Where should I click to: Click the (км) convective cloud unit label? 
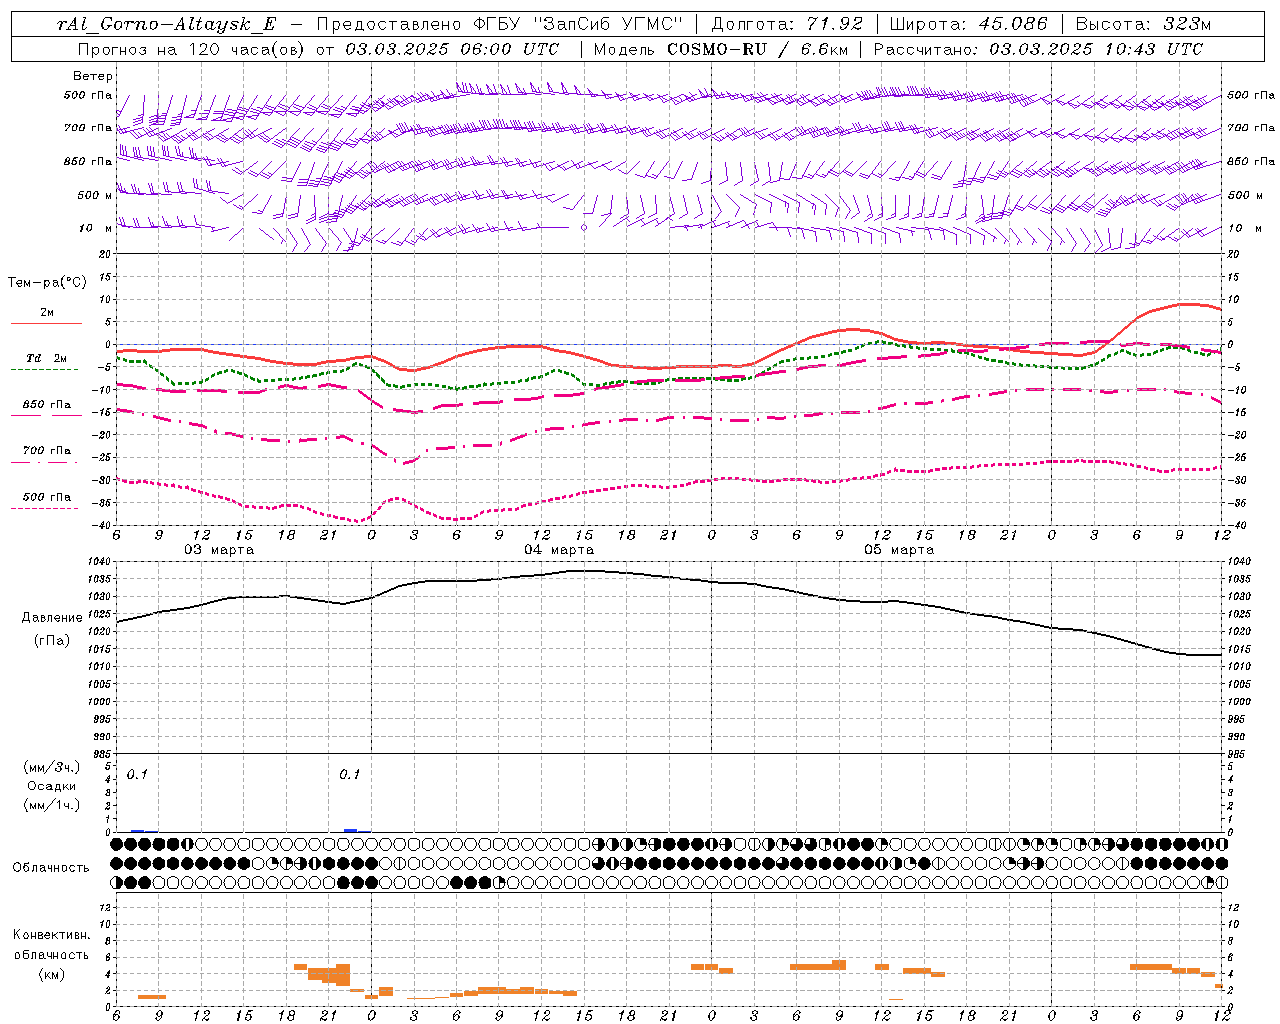(51, 975)
